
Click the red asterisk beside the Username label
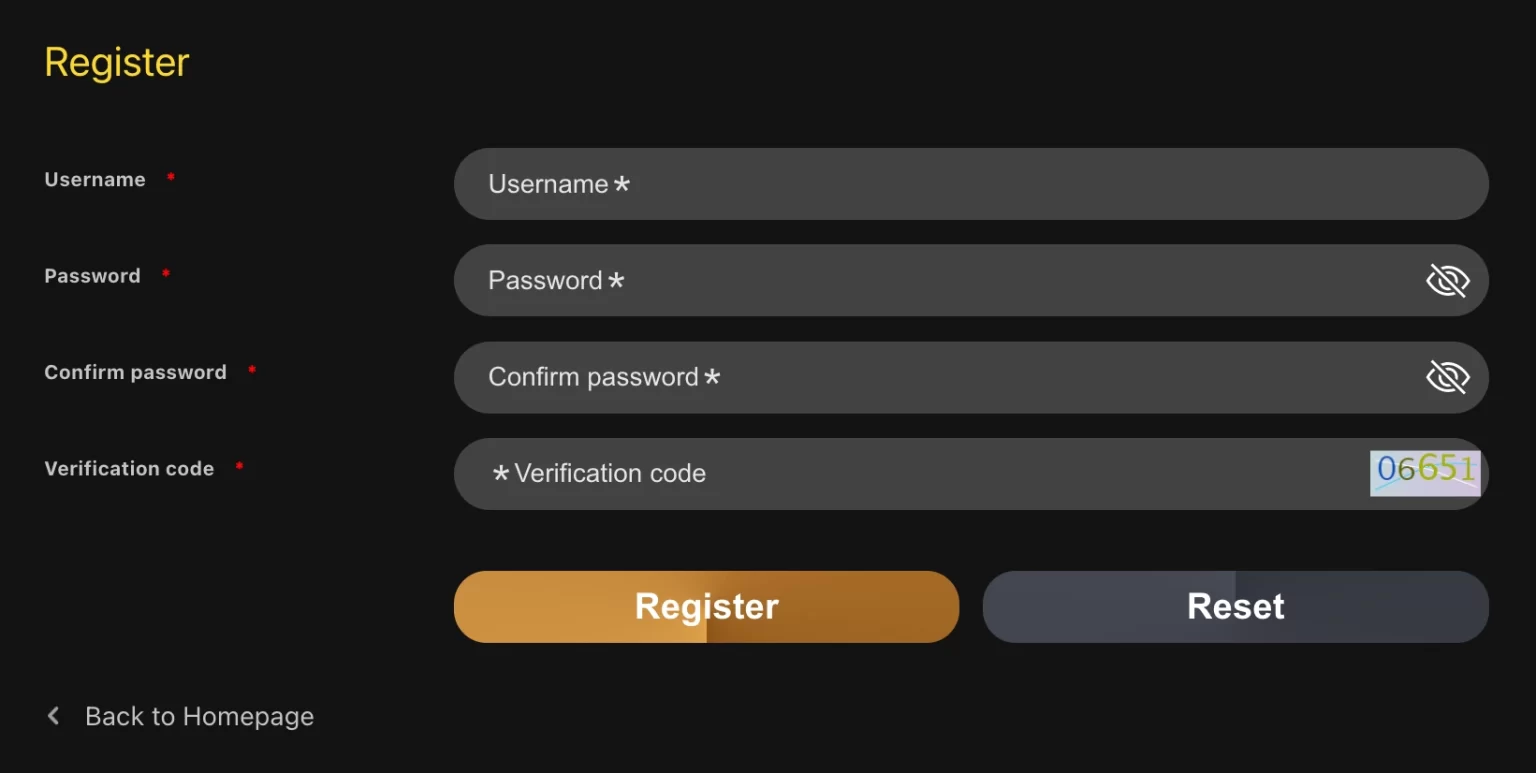point(171,178)
